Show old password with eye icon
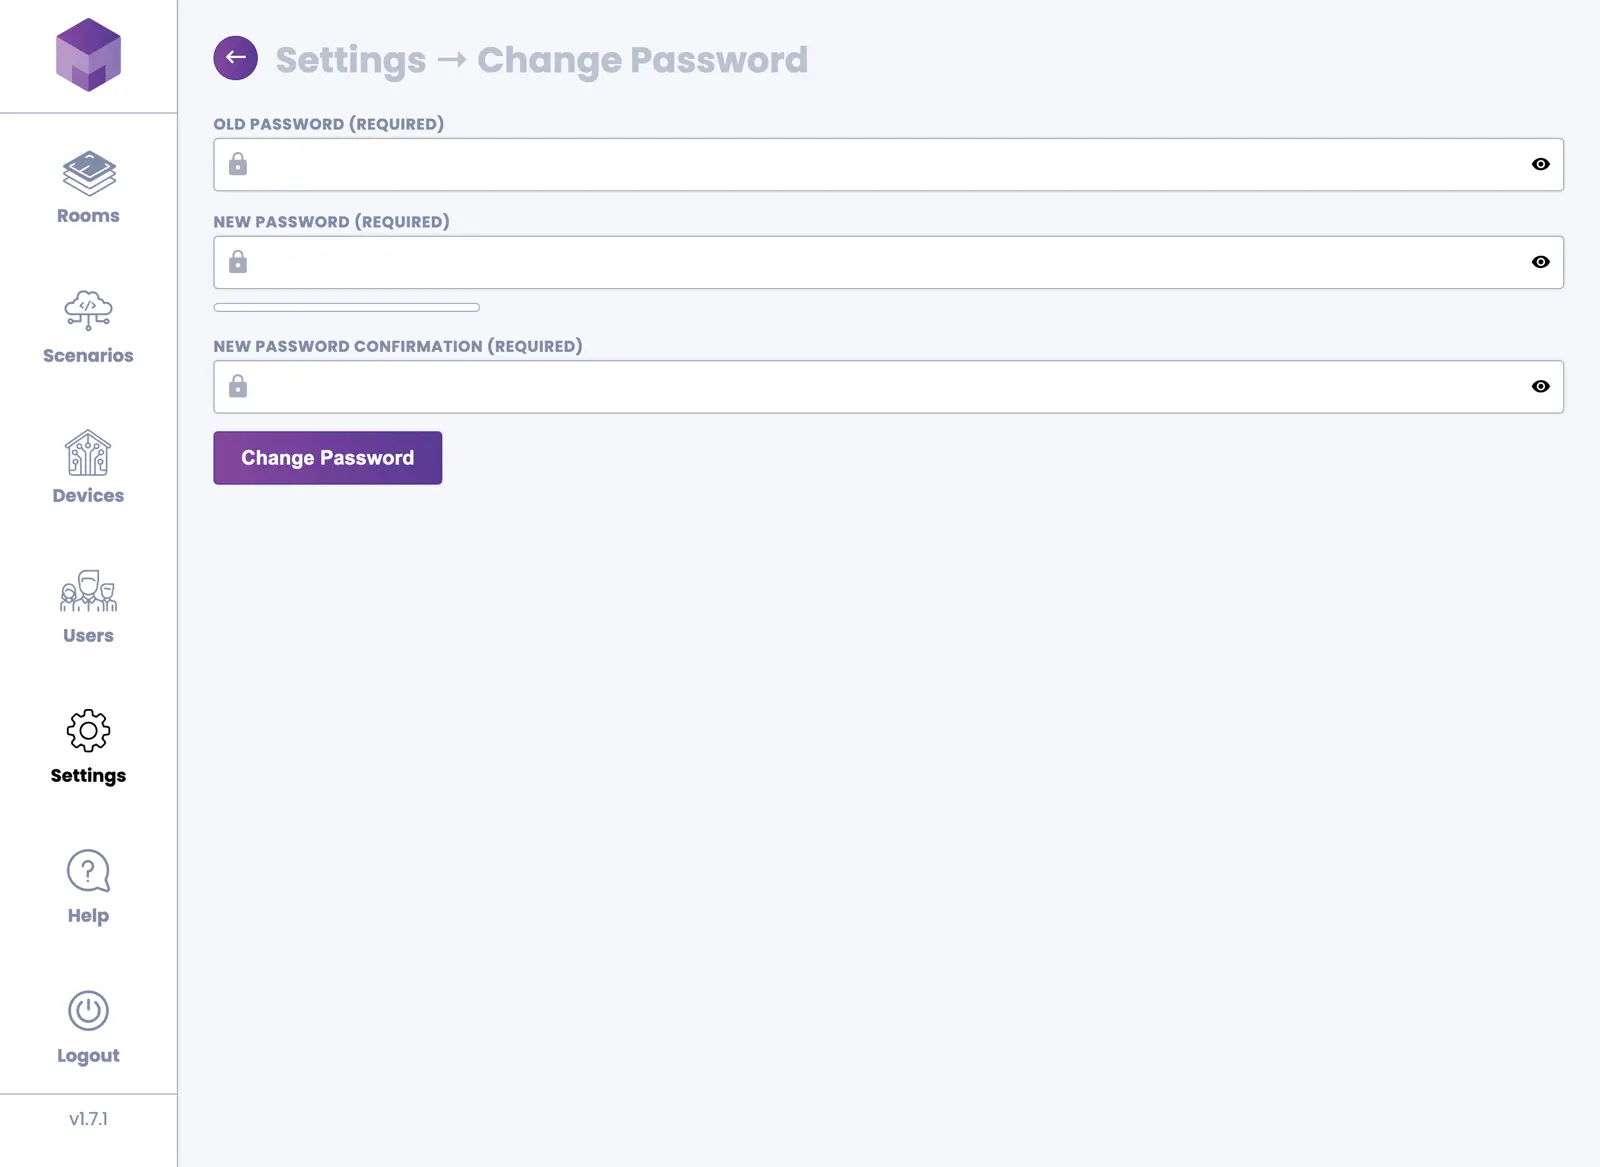The image size is (1600, 1167). (x=1540, y=164)
